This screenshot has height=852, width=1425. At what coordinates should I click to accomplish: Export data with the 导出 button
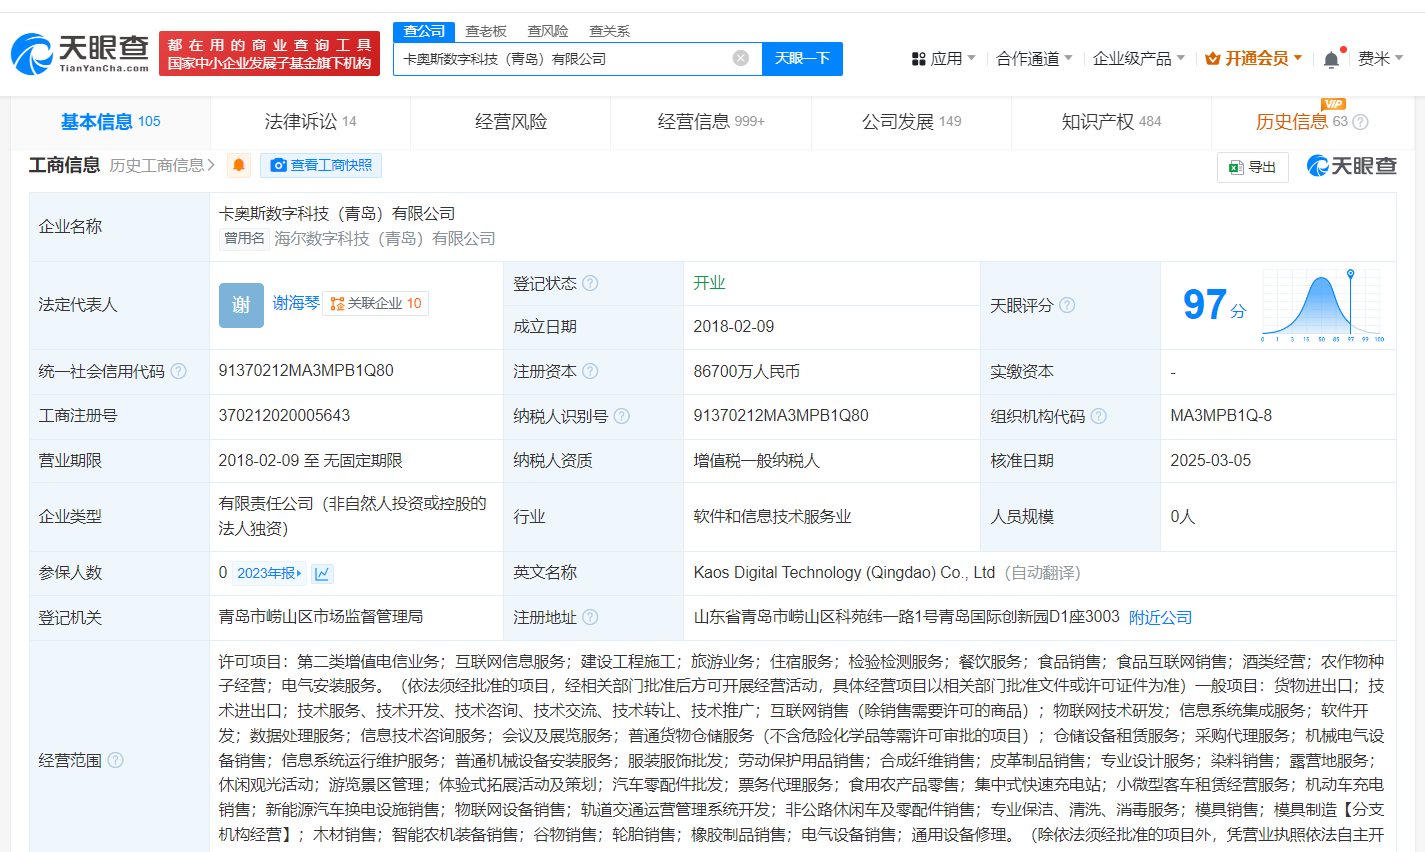pos(1252,167)
